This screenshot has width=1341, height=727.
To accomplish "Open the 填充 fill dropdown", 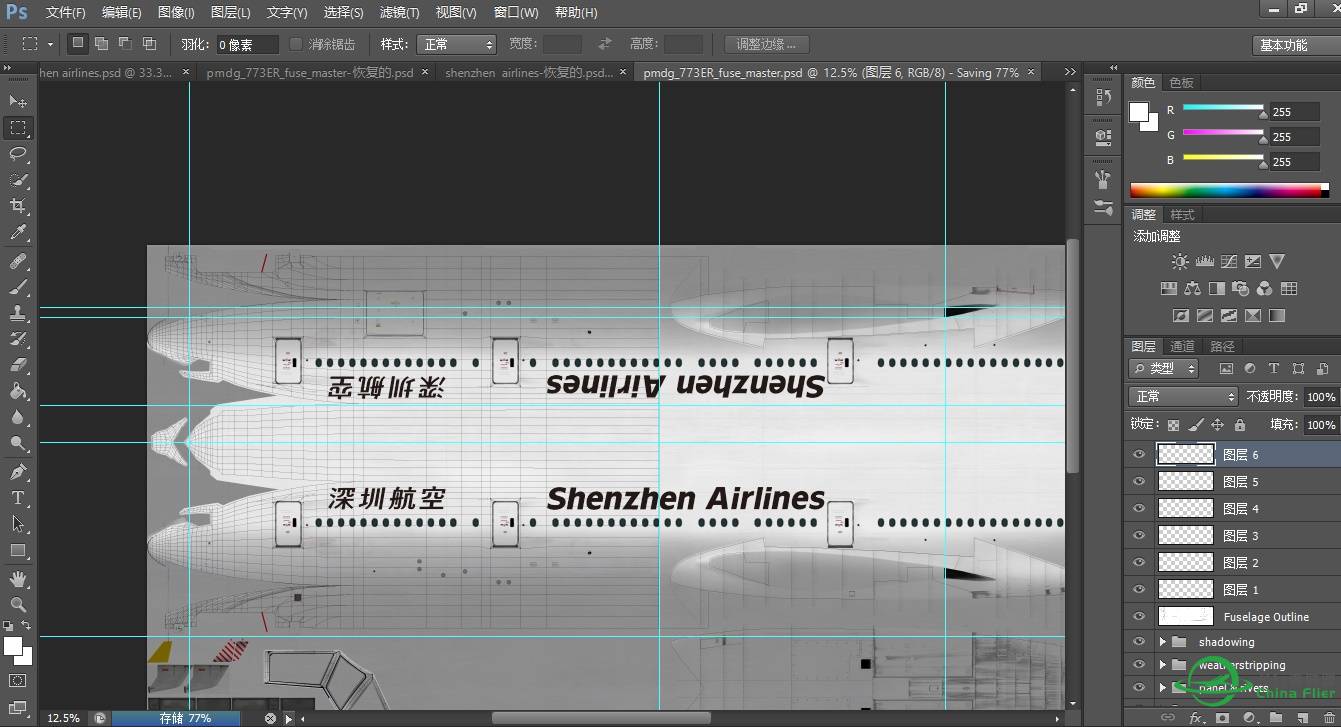I will click(x=1321, y=425).
